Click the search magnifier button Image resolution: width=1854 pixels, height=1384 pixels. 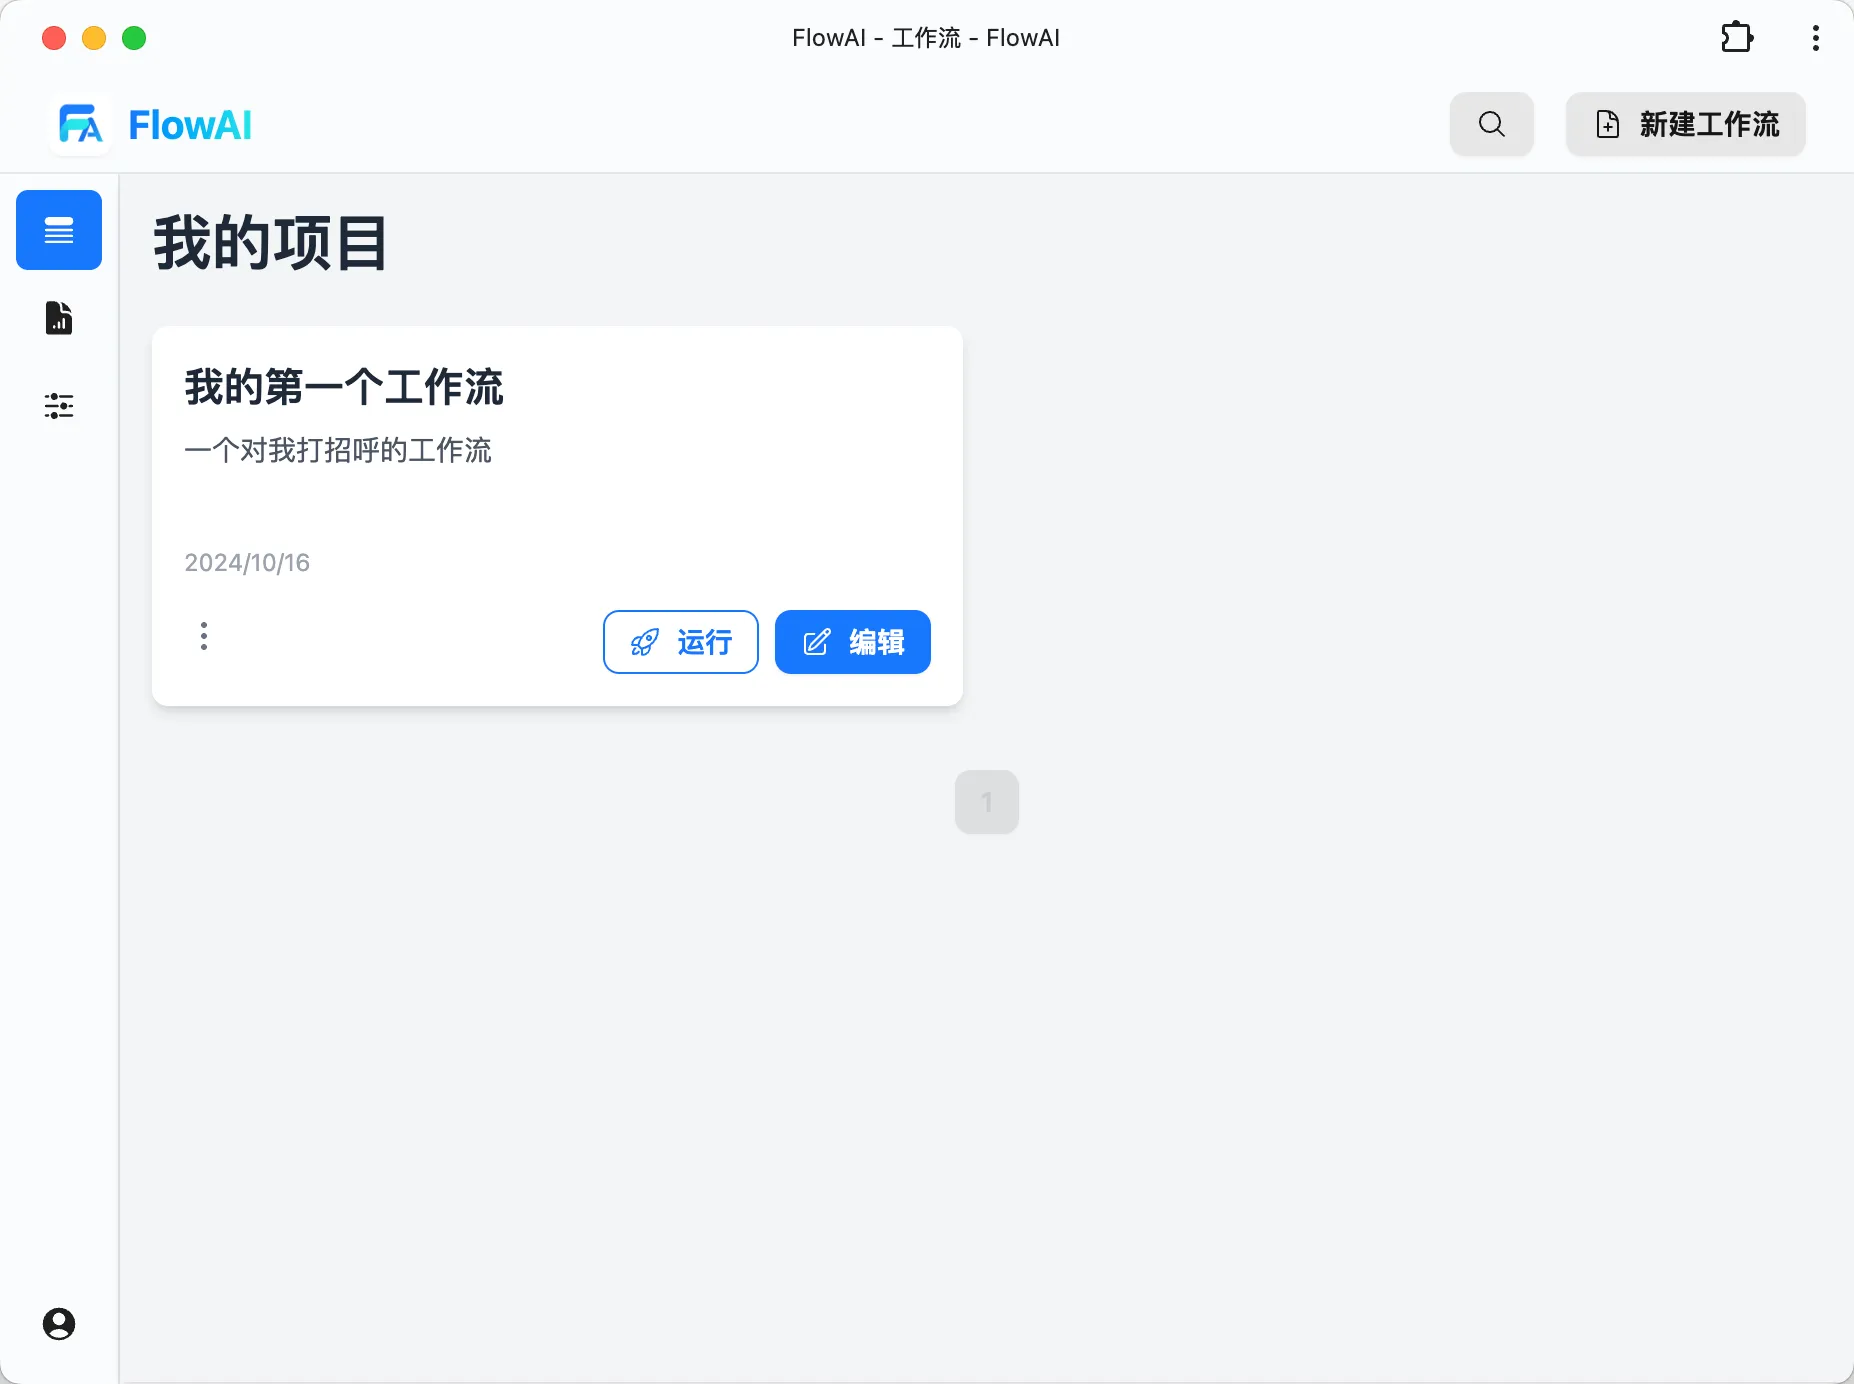click(x=1492, y=124)
